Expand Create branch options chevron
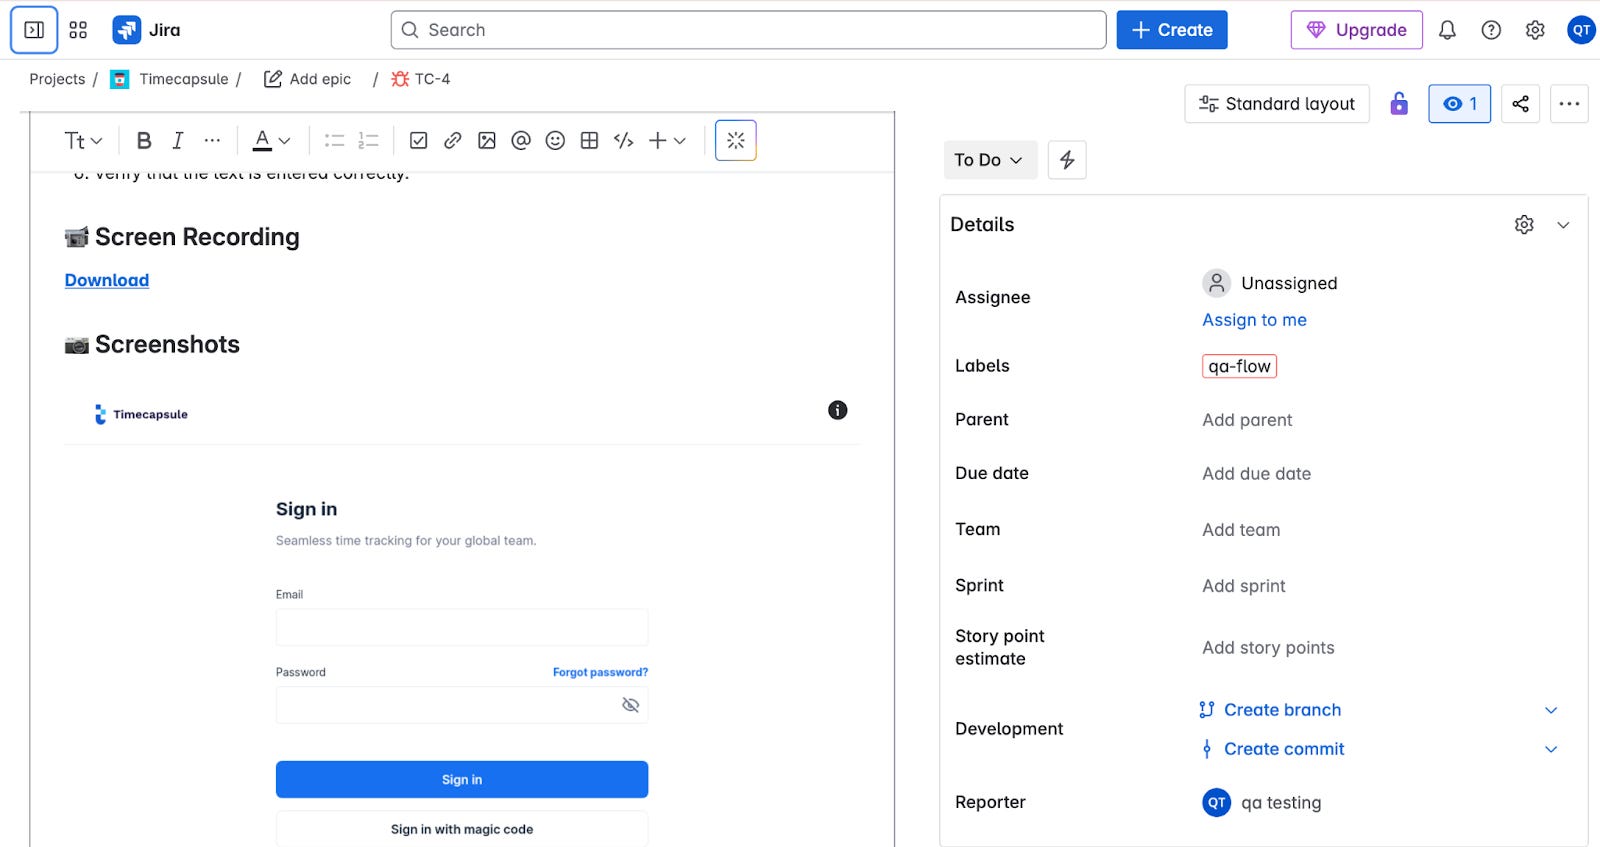 1551,710
